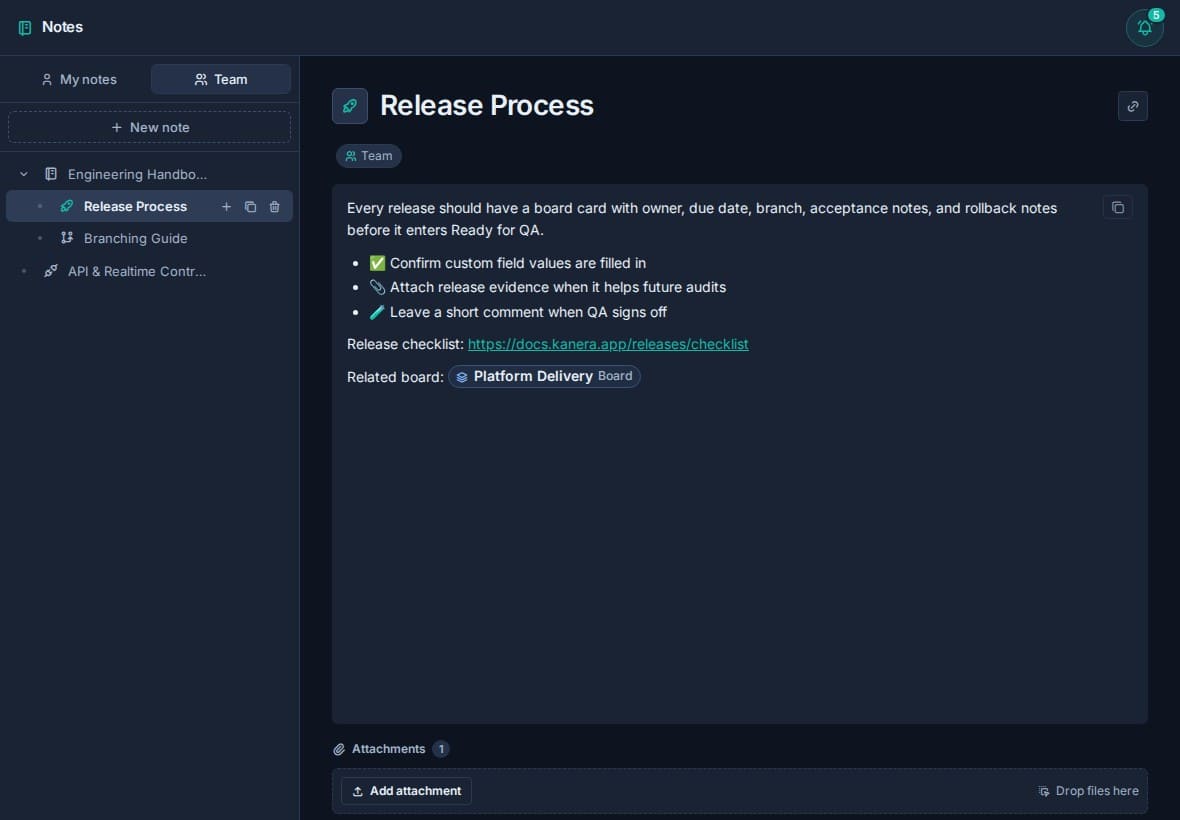Switch to My notes tab
The image size is (1180, 820).
click(79, 79)
